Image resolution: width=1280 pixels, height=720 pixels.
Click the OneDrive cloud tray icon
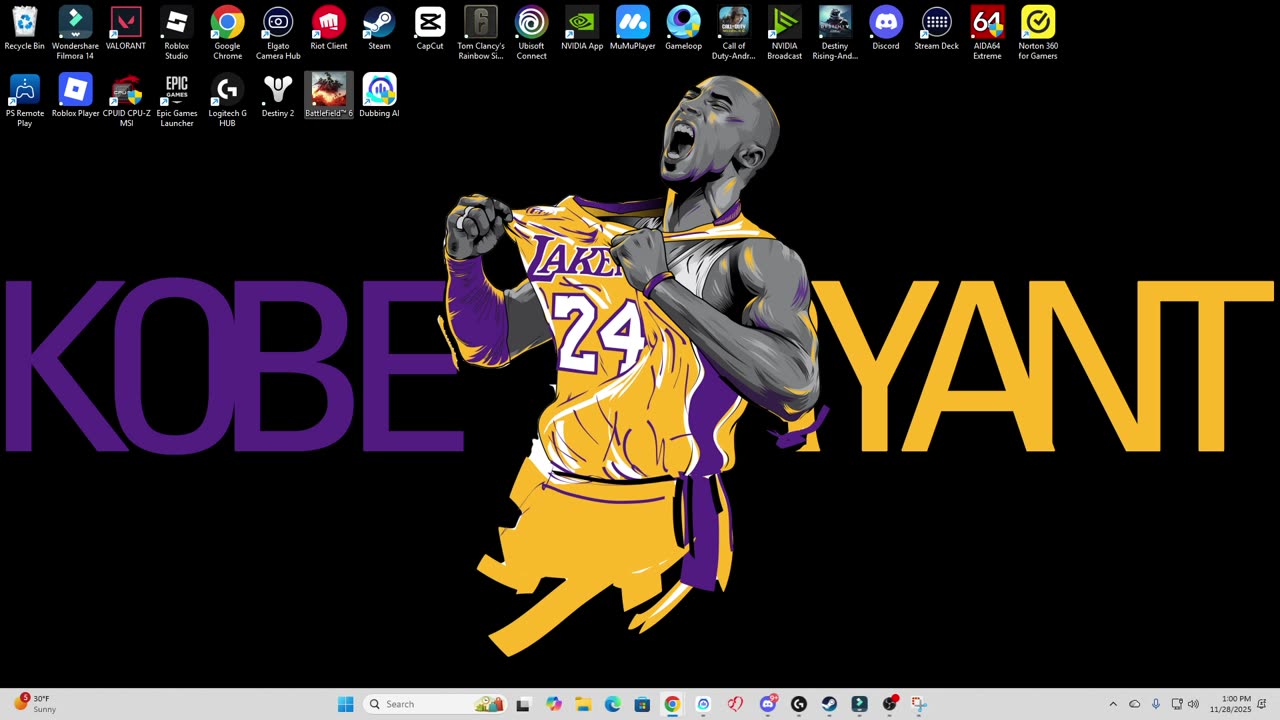point(1134,704)
